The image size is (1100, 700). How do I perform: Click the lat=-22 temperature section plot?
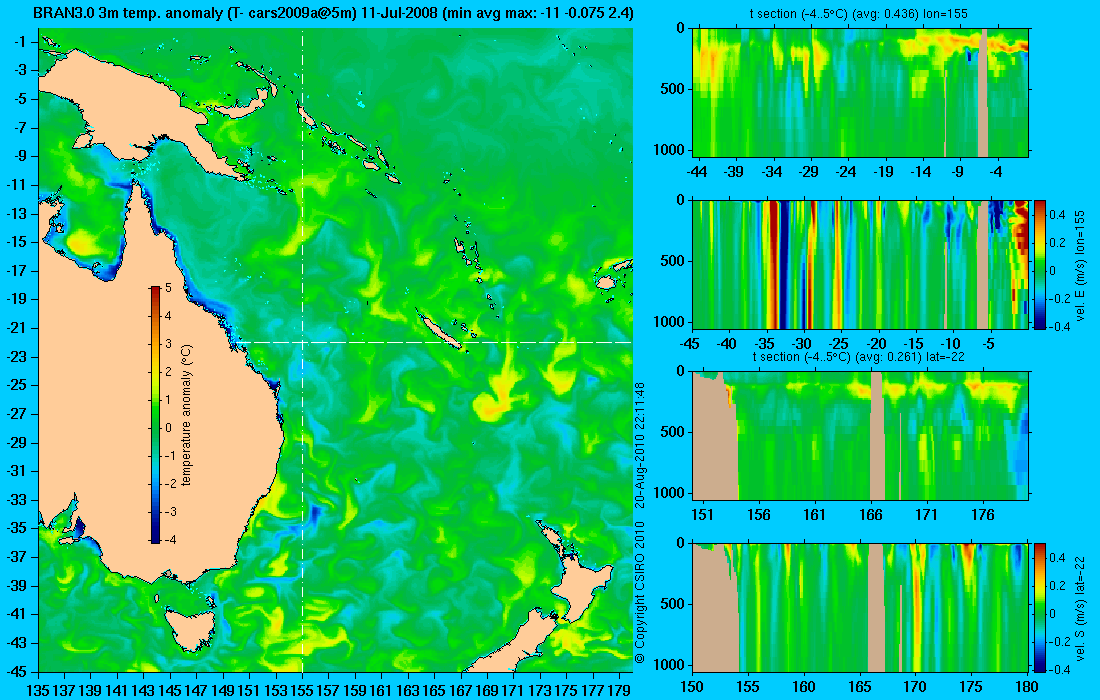[x=861, y=436]
